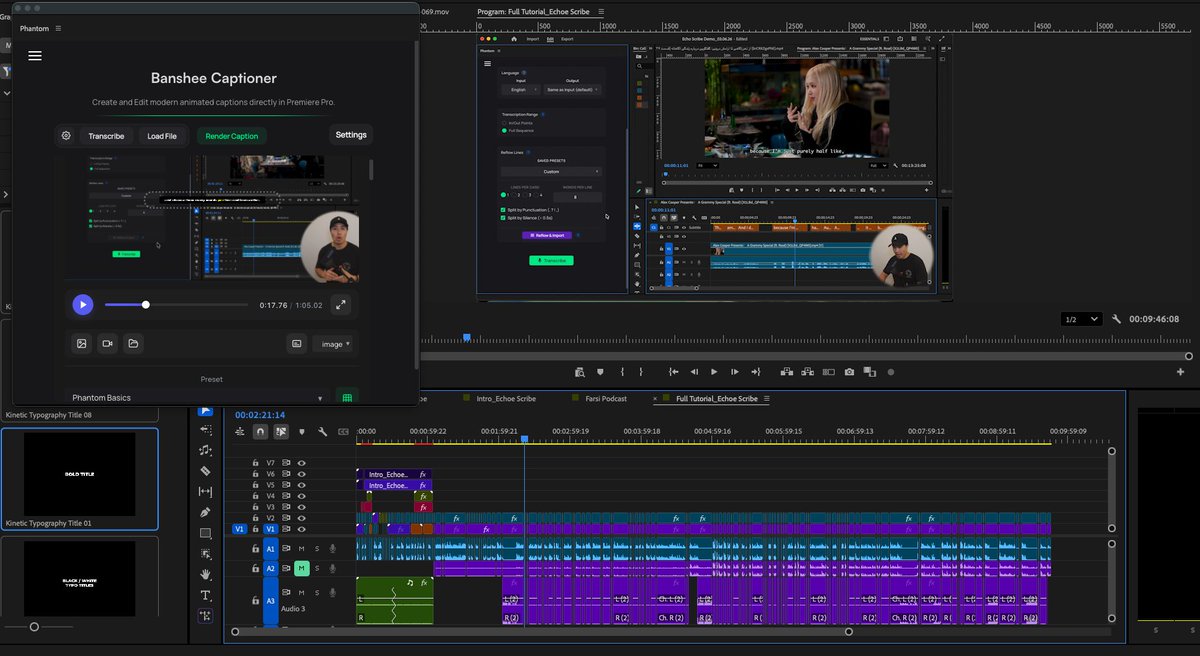The image size is (1200, 656).
Task: Click the thumbnail size slider in left panel
Action: click(x=34, y=627)
